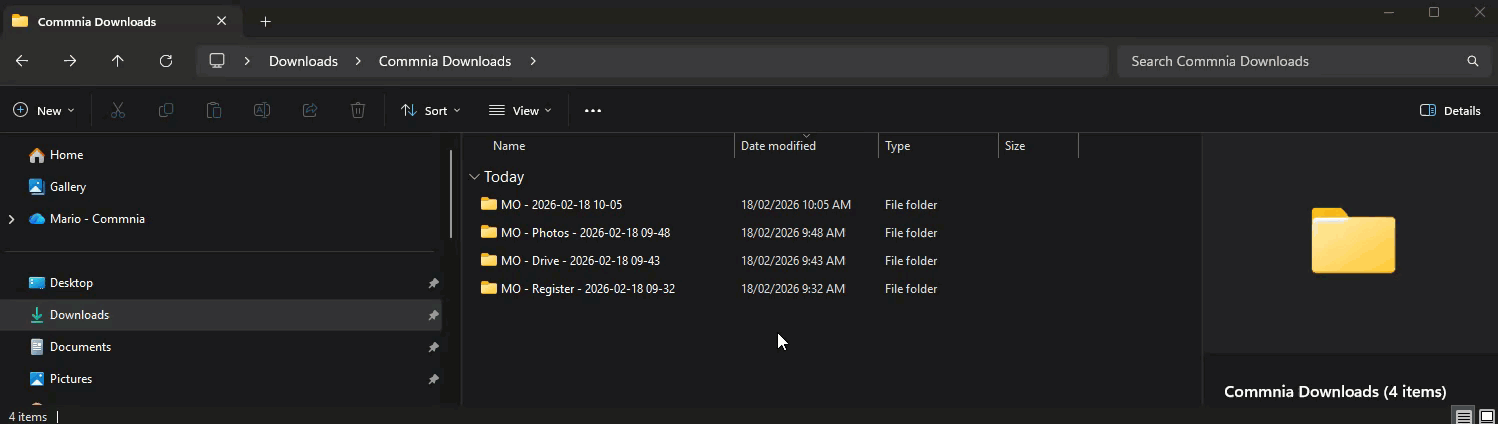Expand the Mario - Commnia tree node
1498x424 pixels.
[12, 219]
